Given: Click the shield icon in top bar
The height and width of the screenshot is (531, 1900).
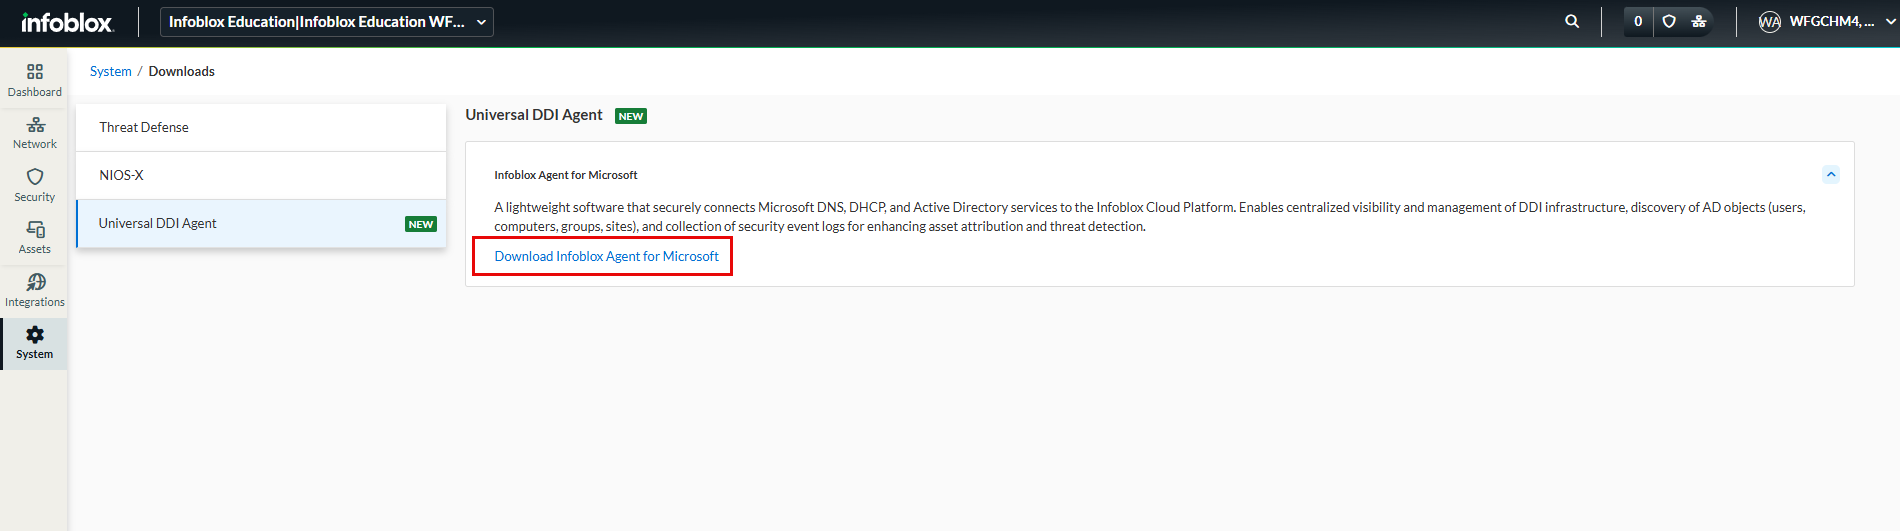Looking at the screenshot, I should point(1669,21).
